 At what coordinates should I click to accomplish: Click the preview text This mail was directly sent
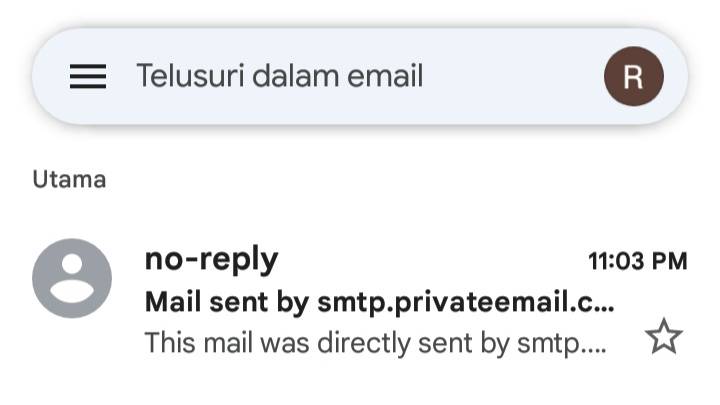point(375,342)
